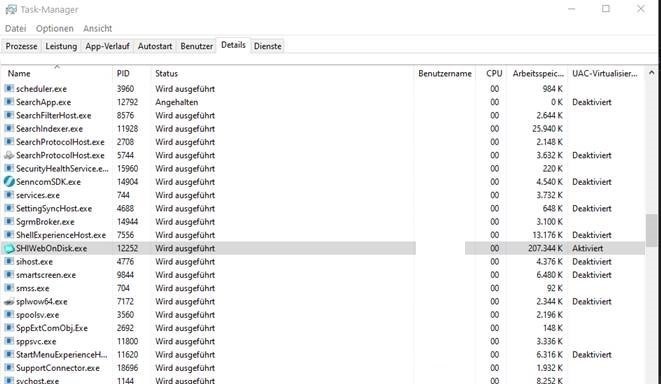Click the Task-Manager title bar icon
661x384 pixels.
11,9
